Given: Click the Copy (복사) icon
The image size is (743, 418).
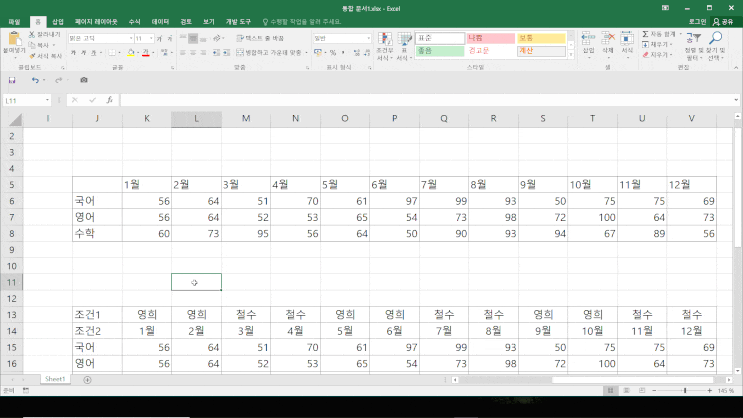Looking at the screenshot, I should 32,45.
